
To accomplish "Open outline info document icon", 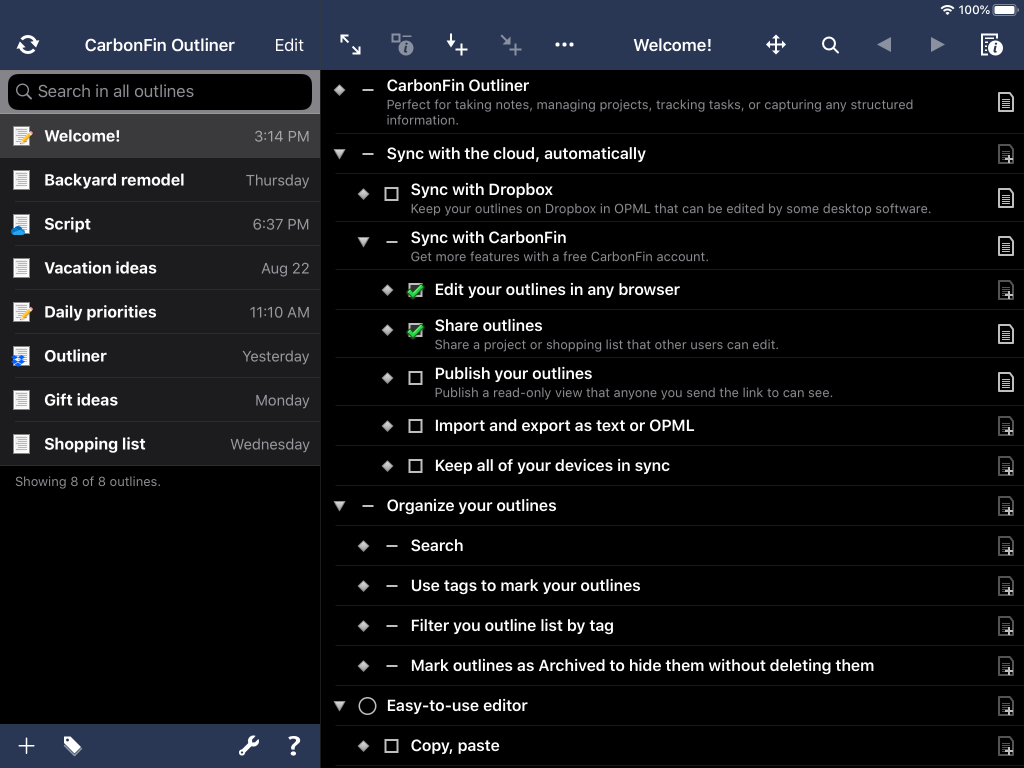I will pyautogui.click(x=991, y=44).
